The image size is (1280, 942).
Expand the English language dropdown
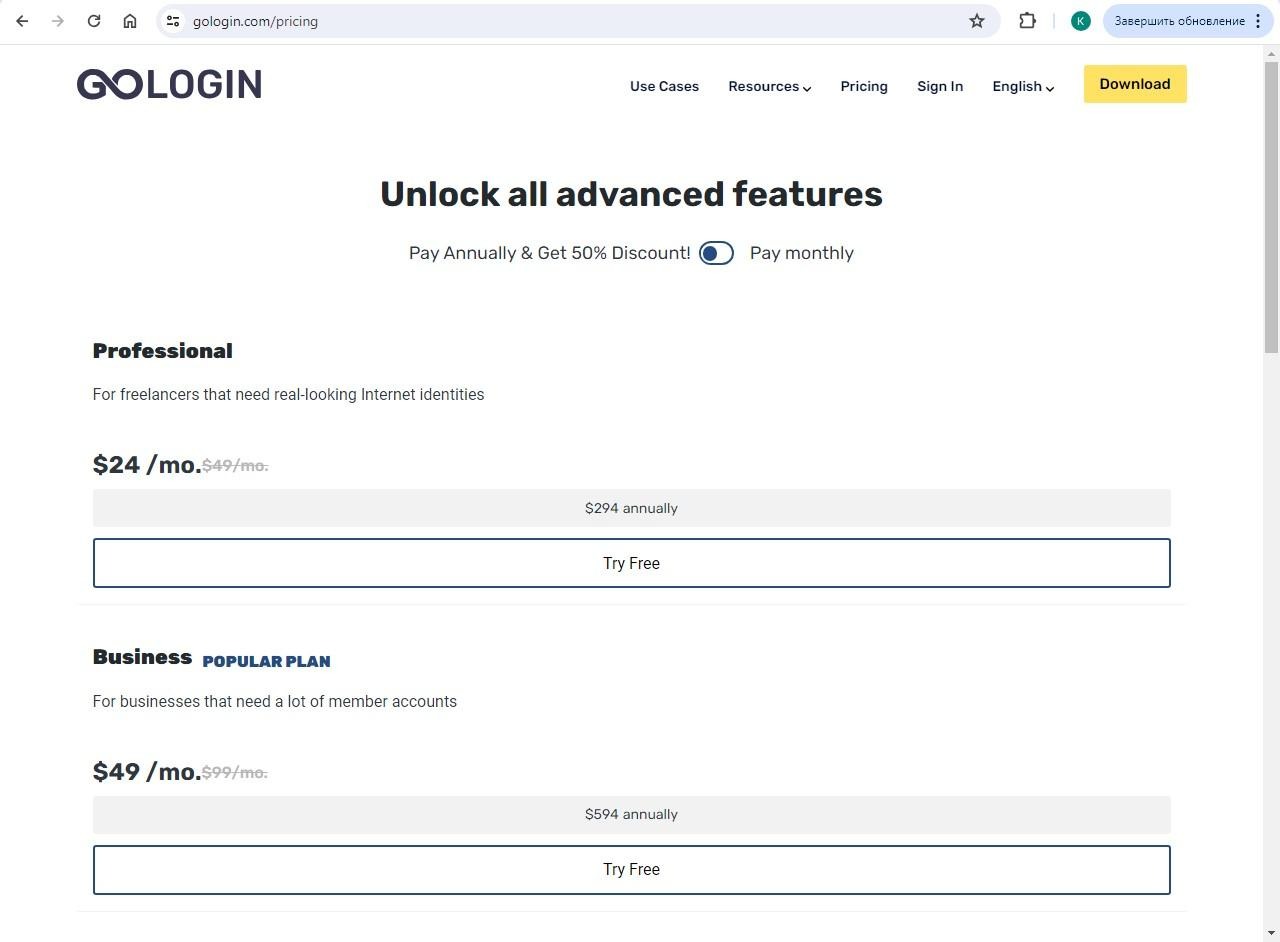(1023, 86)
